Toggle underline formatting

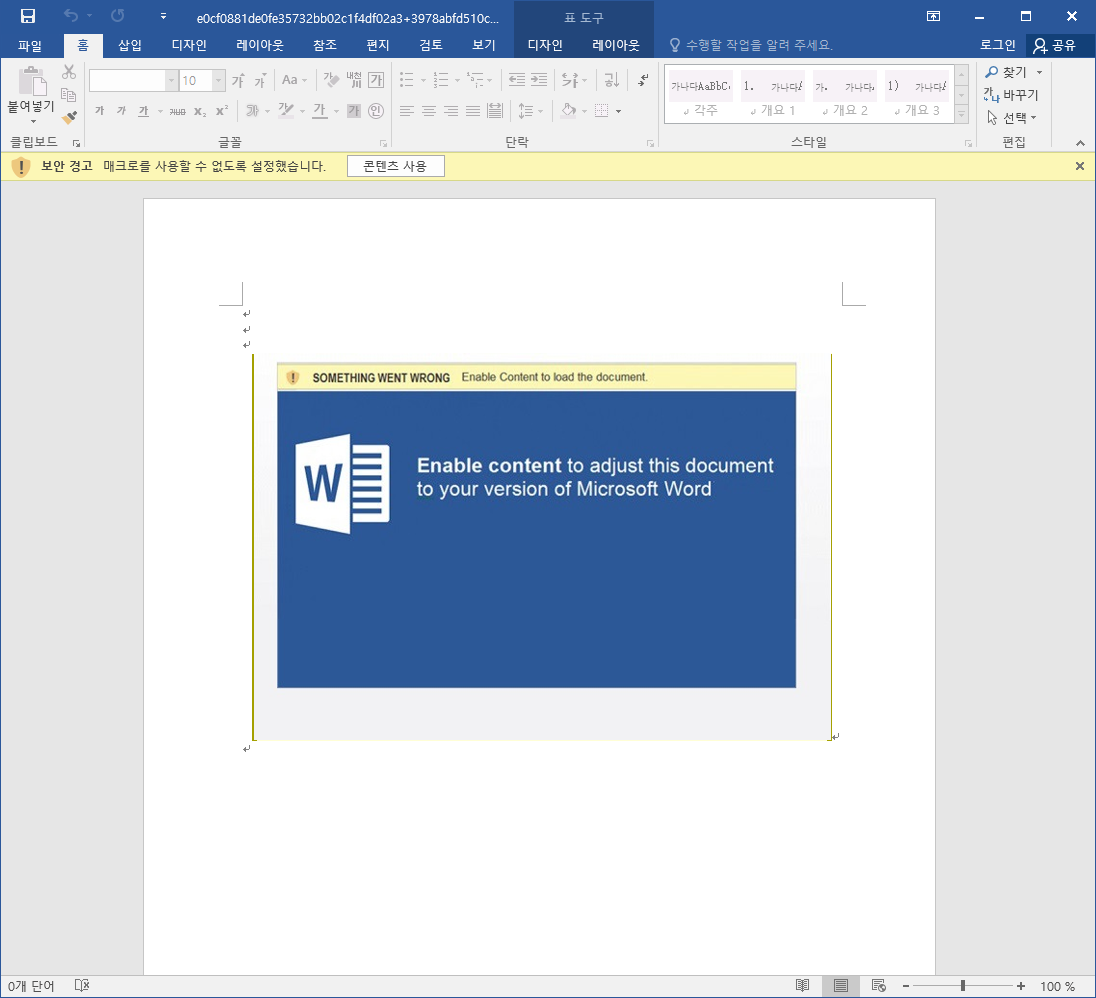point(143,110)
